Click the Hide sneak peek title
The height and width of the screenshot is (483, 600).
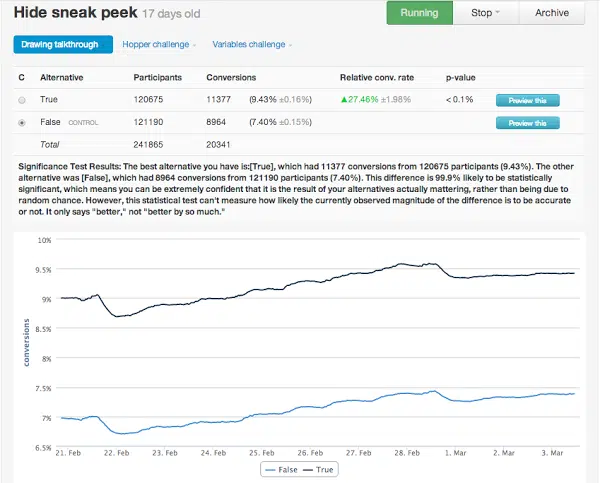pos(75,13)
